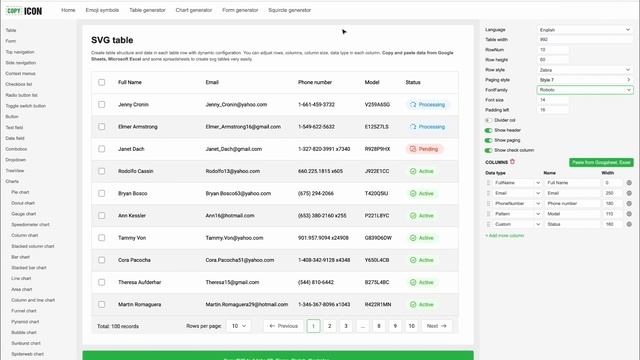Remove the Status column row
This screenshot has height=360, width=640.
629,224
